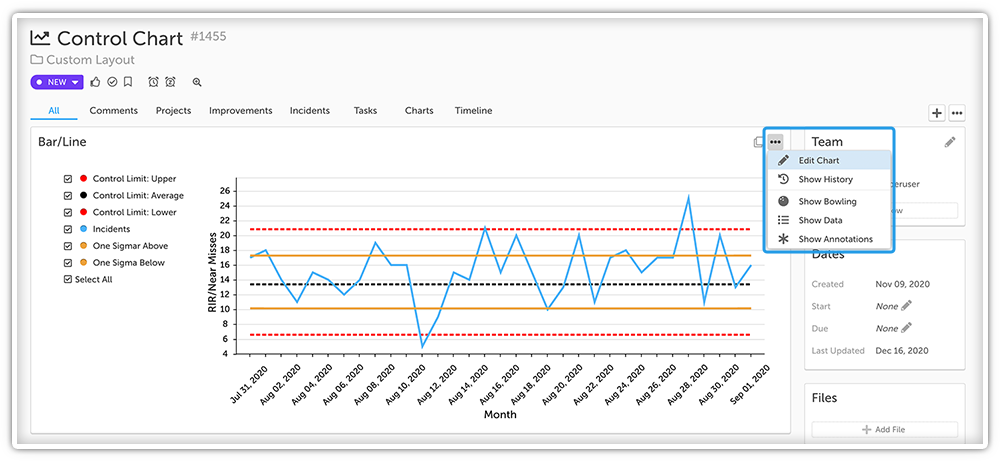Screen dimensions: 1000x463
Task: Choose Show Annotations from the menu
Action: click(x=829, y=240)
